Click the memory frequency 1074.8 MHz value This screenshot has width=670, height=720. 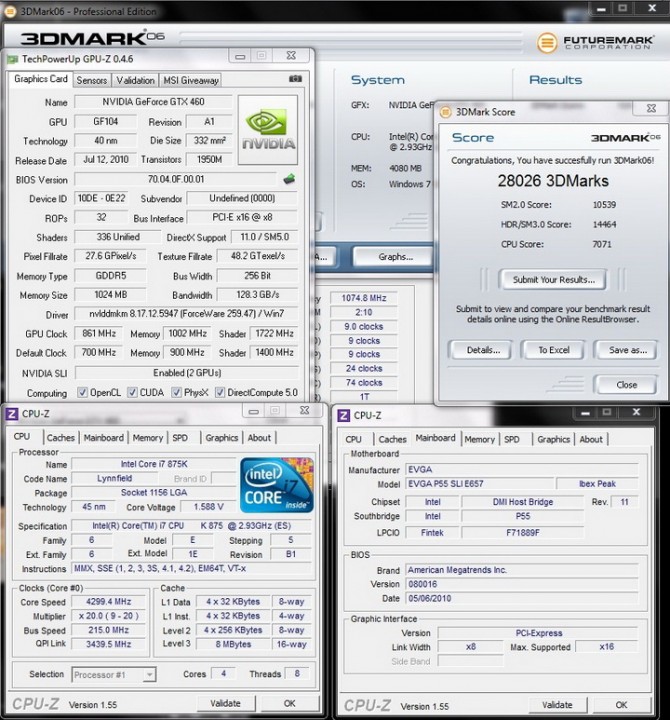point(363,298)
